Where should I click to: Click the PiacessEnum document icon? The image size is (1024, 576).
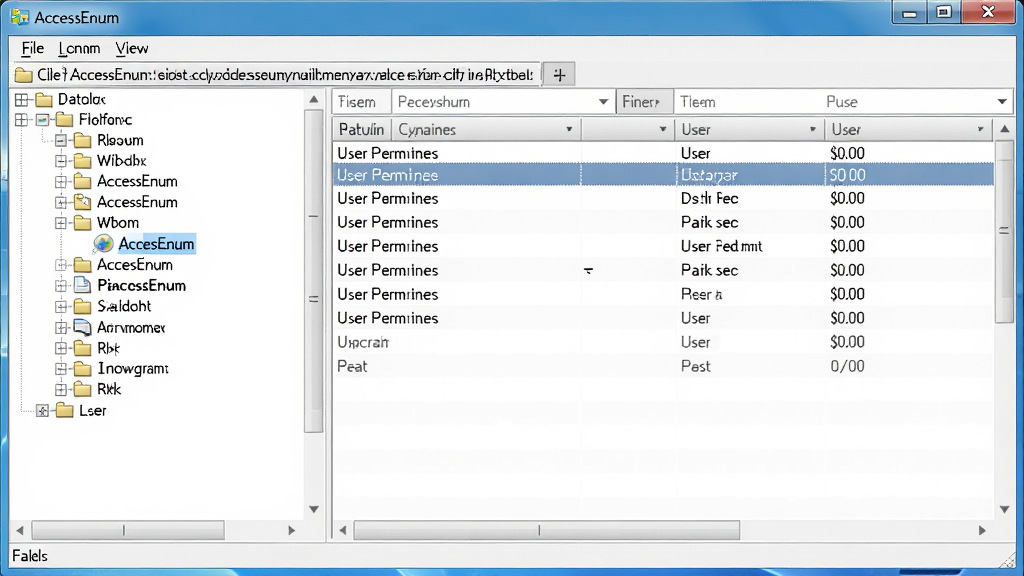[82, 285]
